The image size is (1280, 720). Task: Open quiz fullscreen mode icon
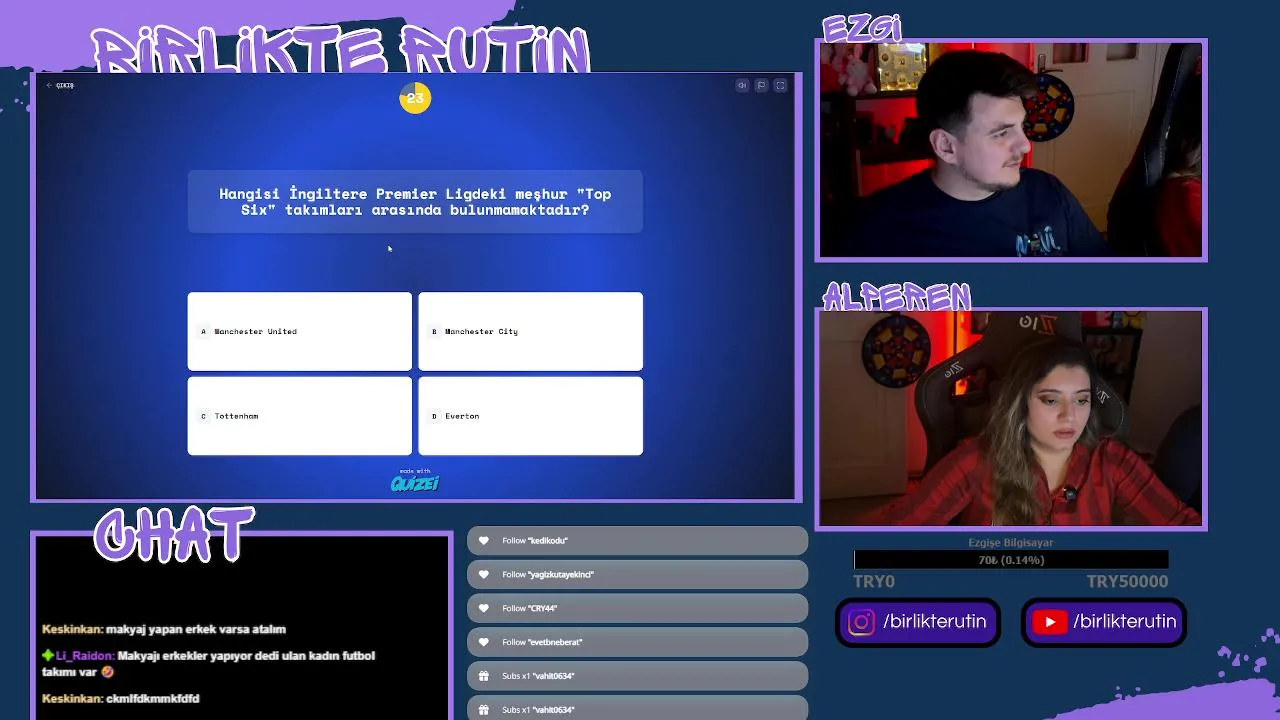click(781, 85)
